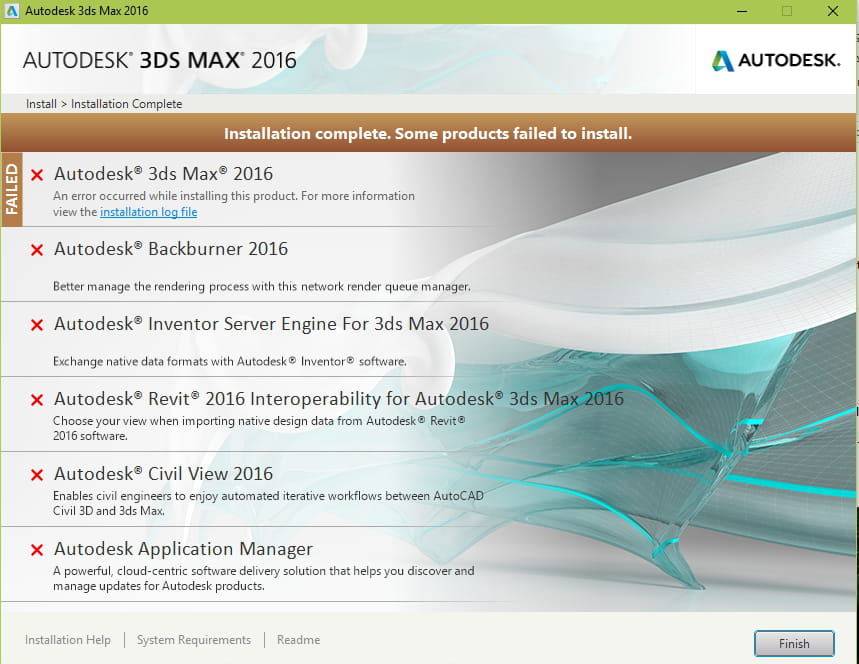859x664 pixels.
Task: Click the Finish button
Action: [x=794, y=643]
